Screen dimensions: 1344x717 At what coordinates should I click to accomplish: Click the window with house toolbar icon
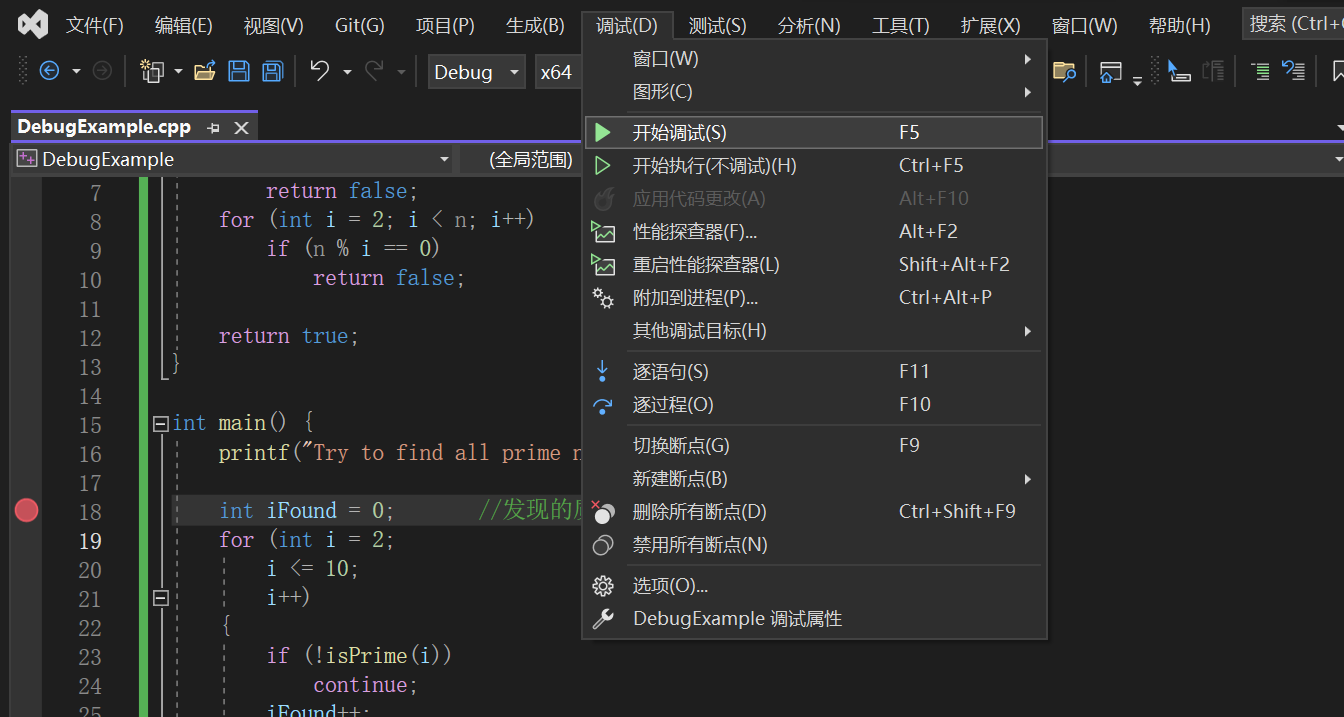pos(1110,72)
